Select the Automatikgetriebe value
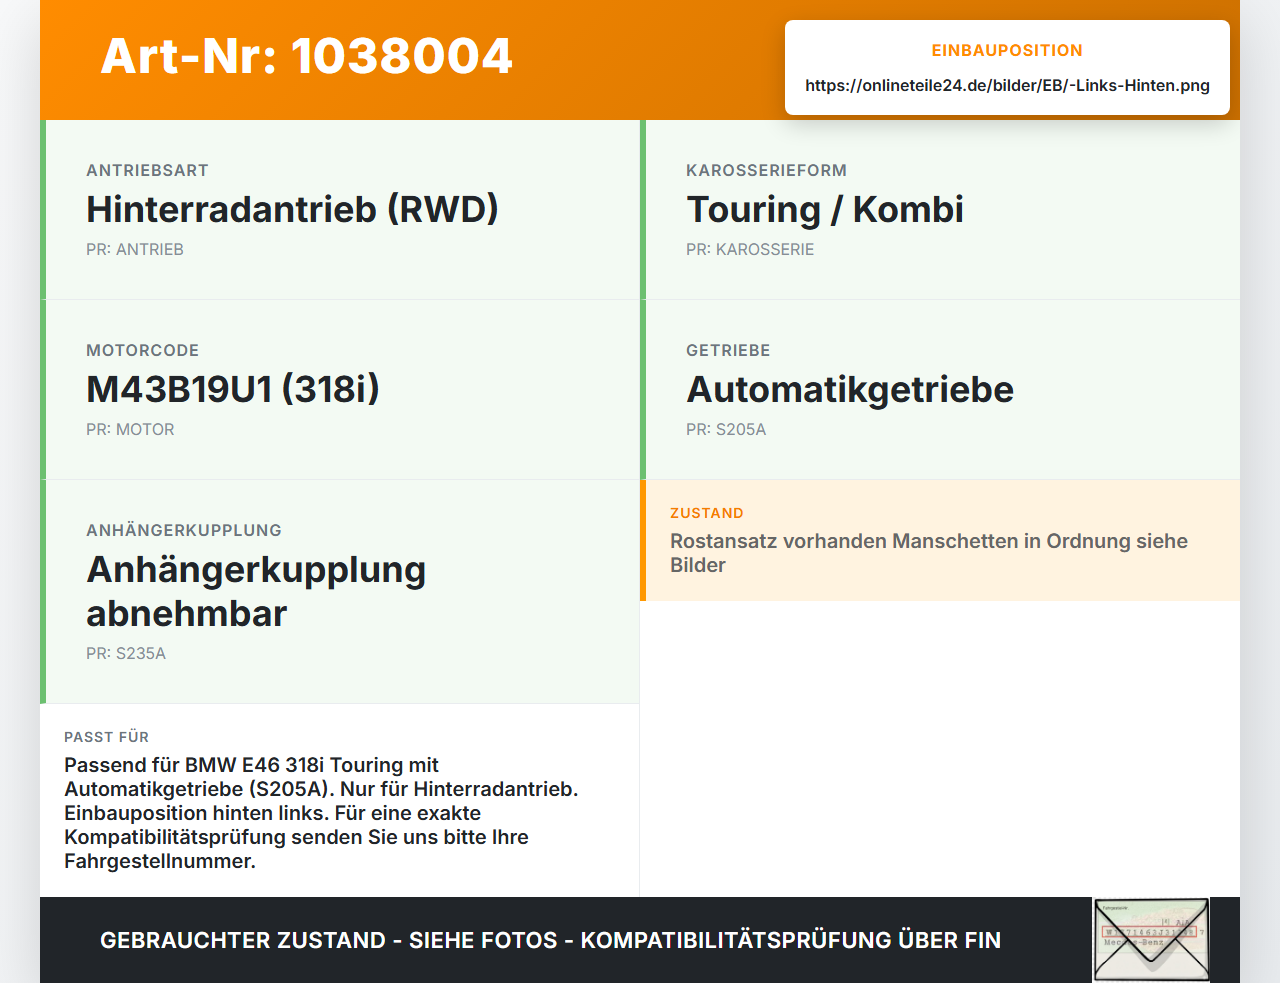This screenshot has height=983, width=1280. 850,389
